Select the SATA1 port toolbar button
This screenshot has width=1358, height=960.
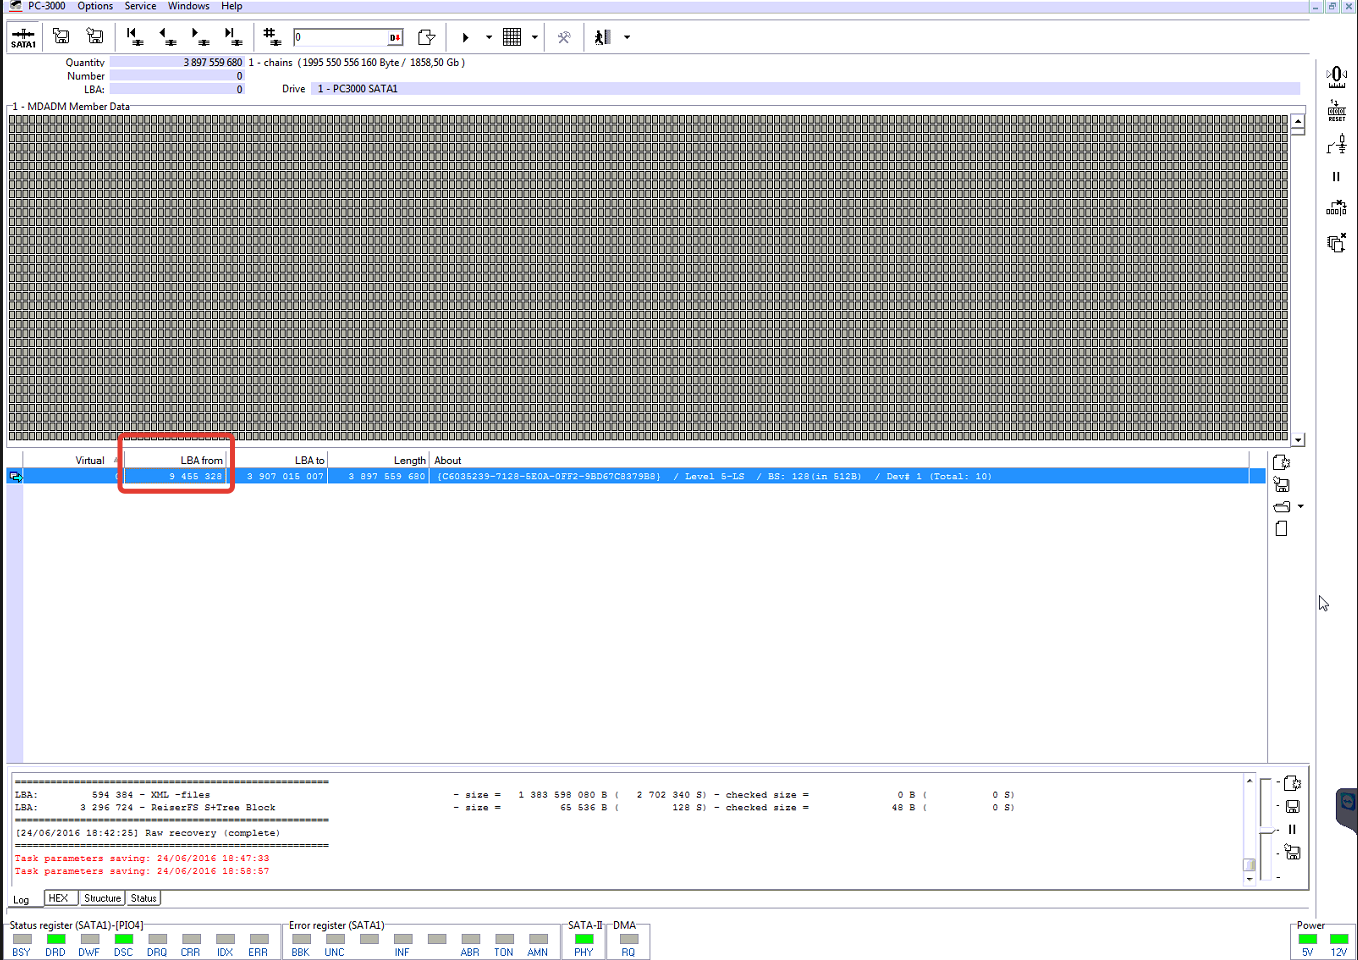(x=23, y=38)
